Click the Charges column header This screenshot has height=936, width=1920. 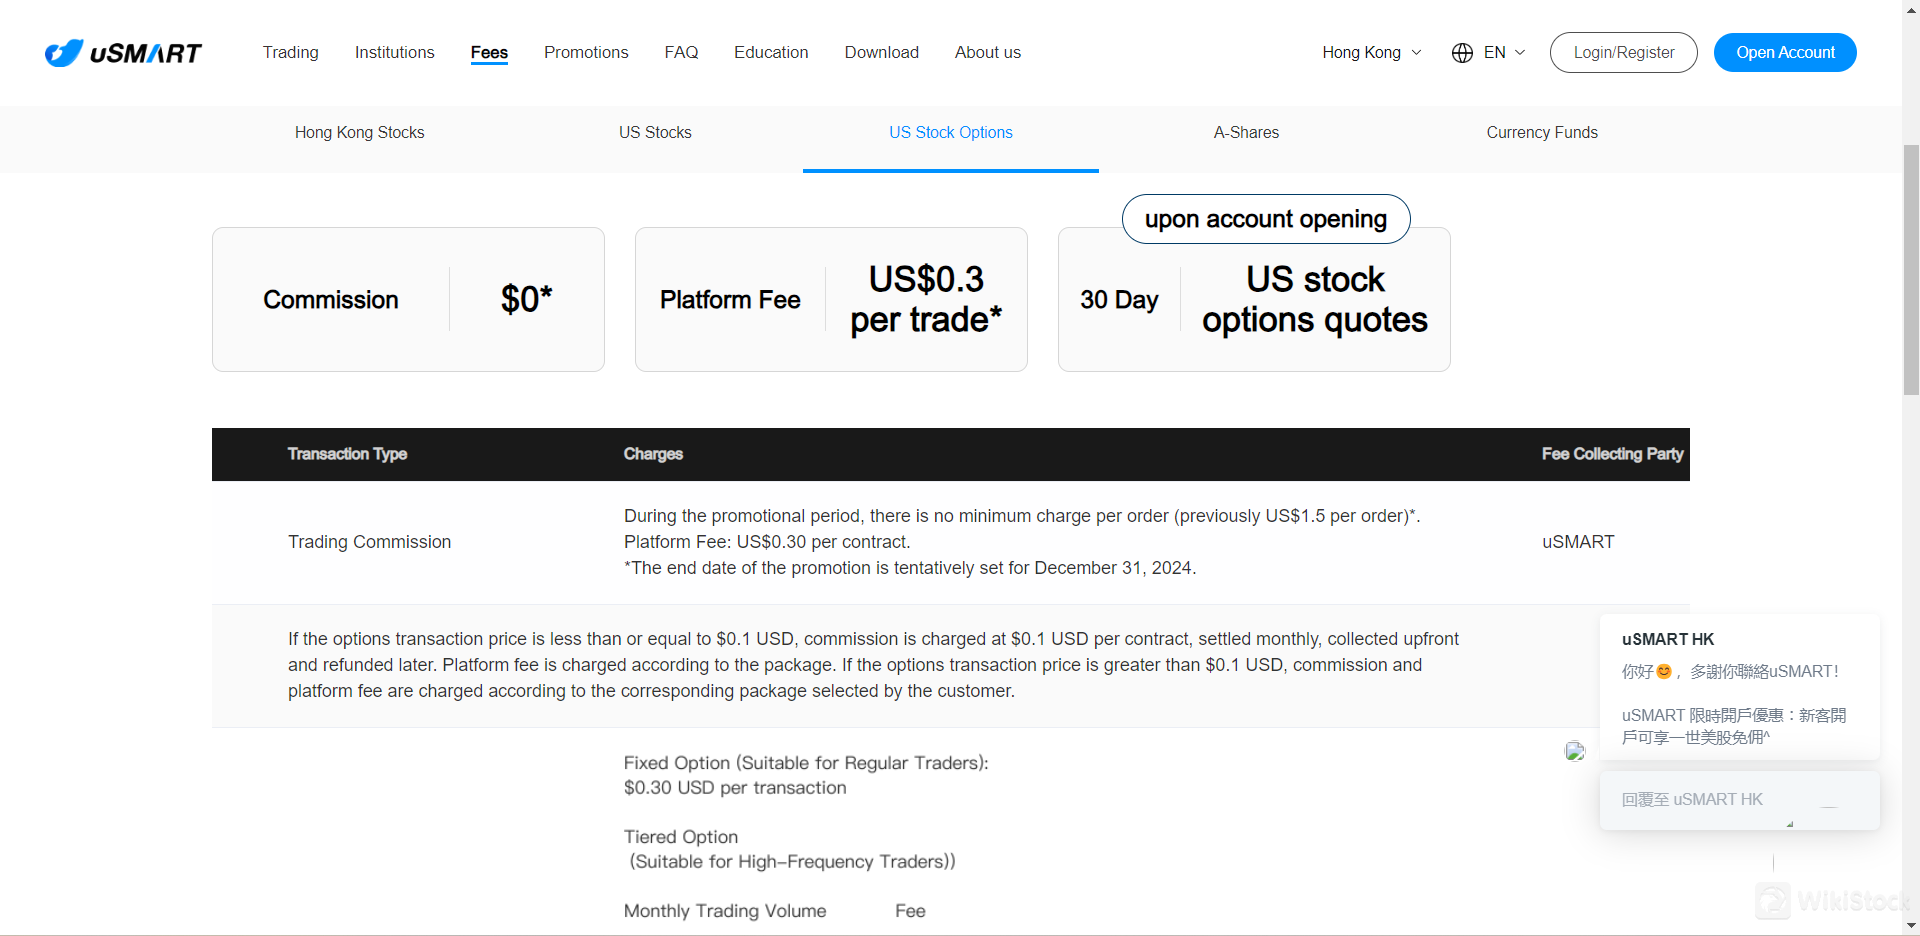[x=653, y=454]
